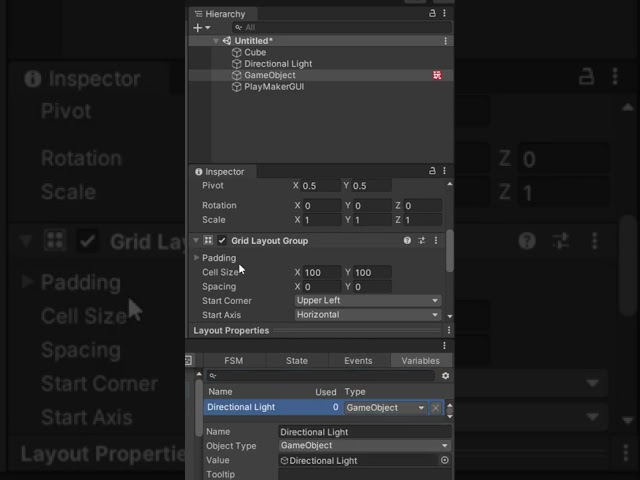
Task: Click the PlayMaker FSM icon on GameObject row
Action: click(437, 75)
